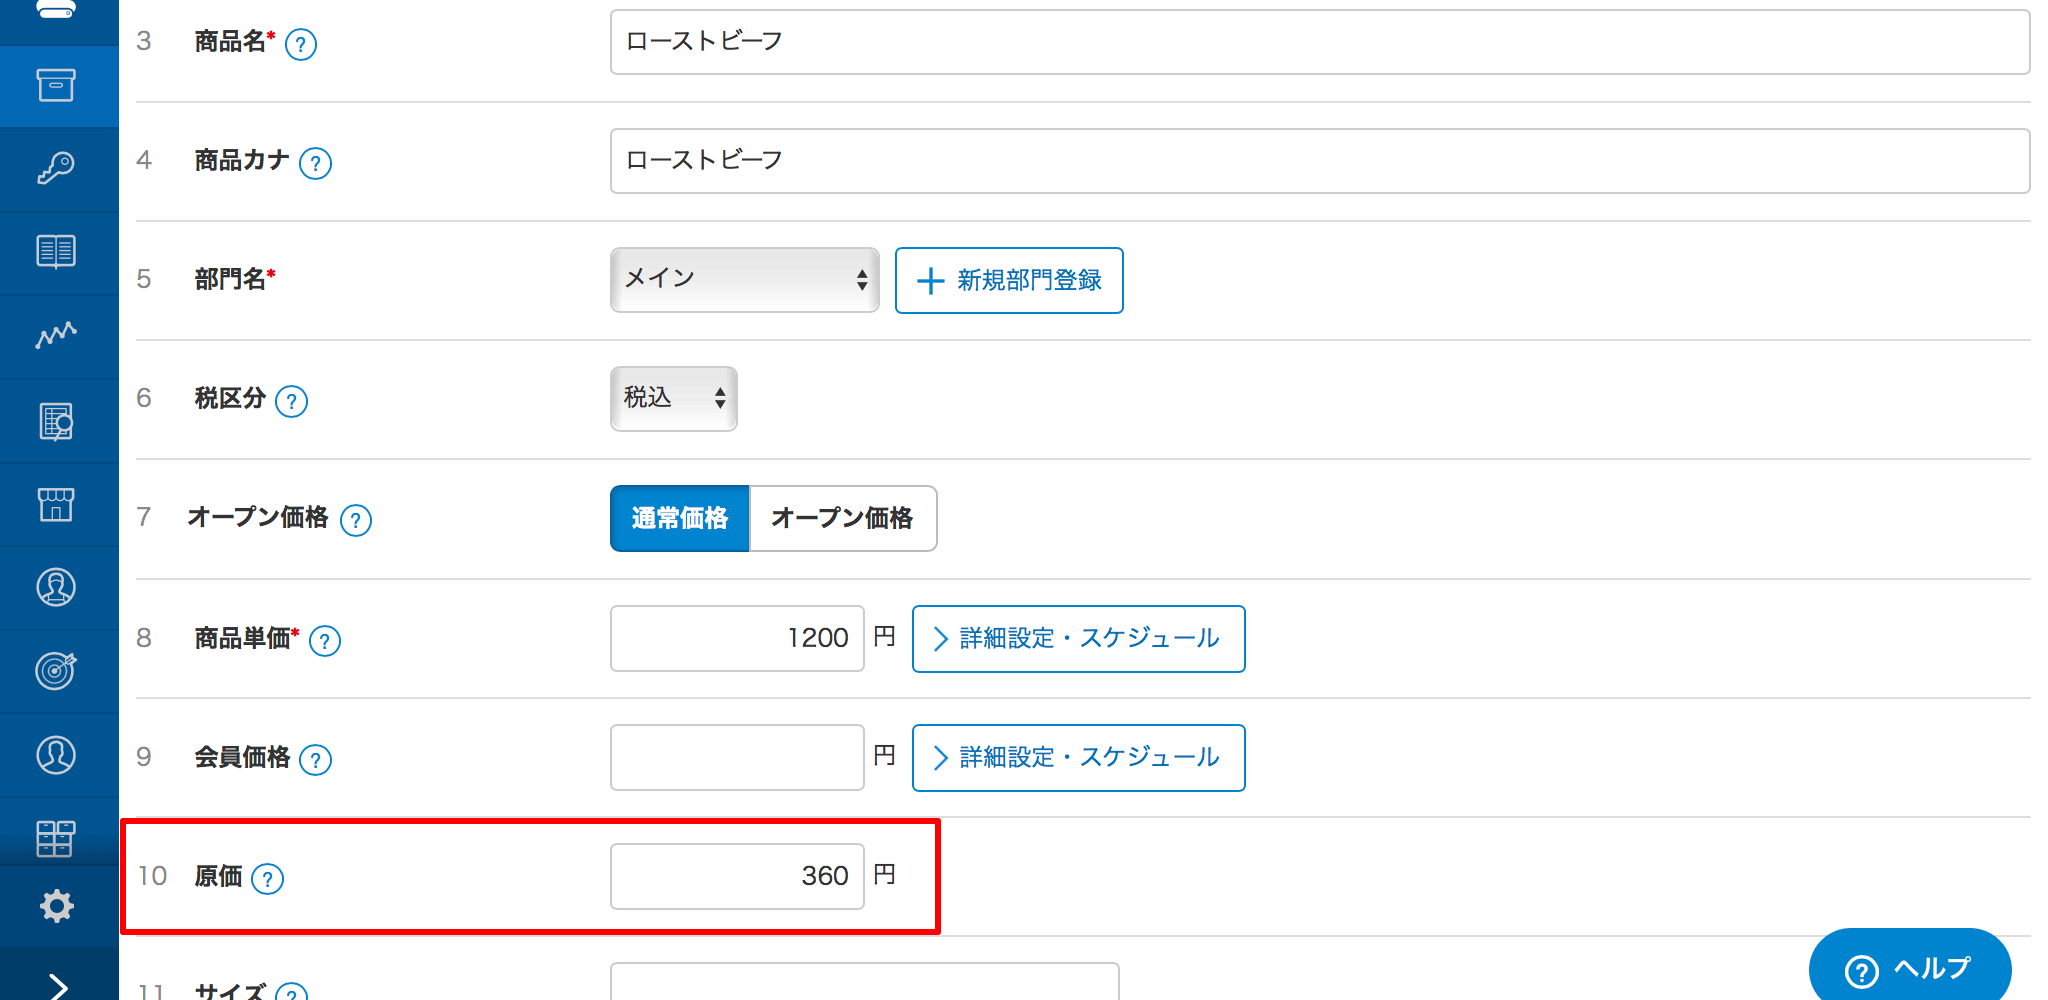Image resolution: width=2048 pixels, height=1000 pixels.
Task: Open the book/ledger icon in sidebar
Action: 56,251
